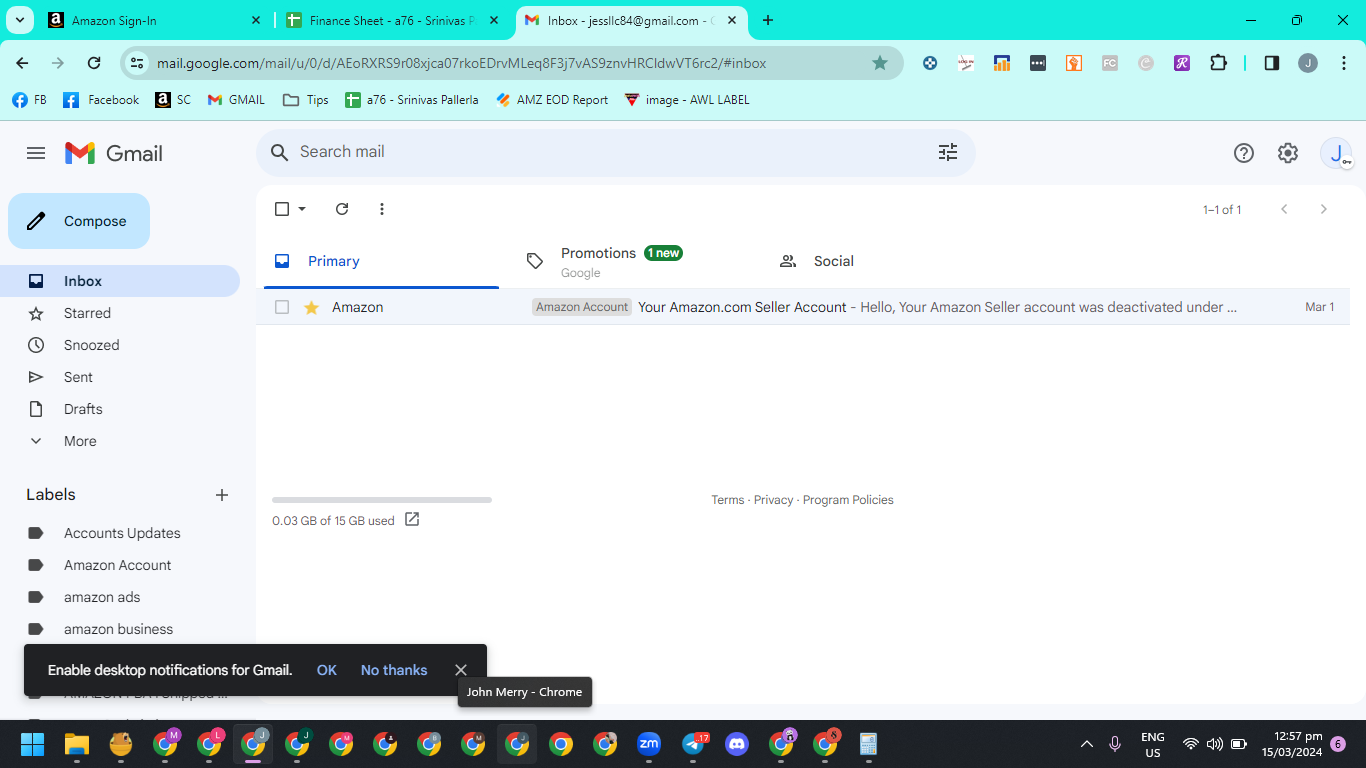This screenshot has height=768, width=1366.
Task: Unstar the Amazon email
Action: point(311,307)
